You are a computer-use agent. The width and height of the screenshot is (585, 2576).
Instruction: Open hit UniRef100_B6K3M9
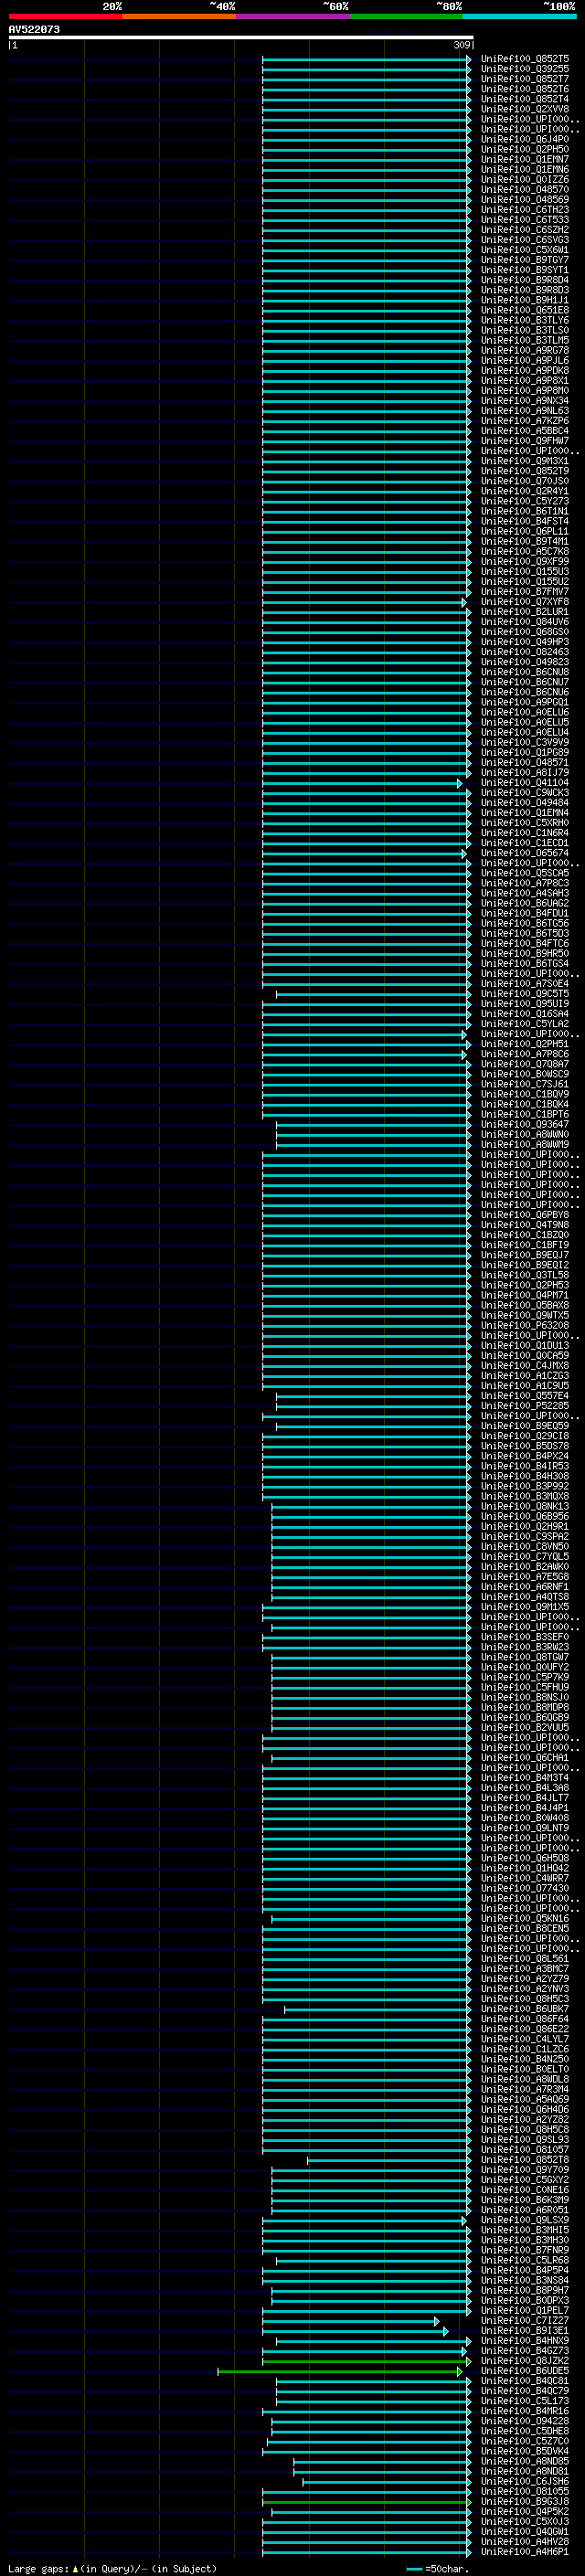click(x=524, y=2200)
